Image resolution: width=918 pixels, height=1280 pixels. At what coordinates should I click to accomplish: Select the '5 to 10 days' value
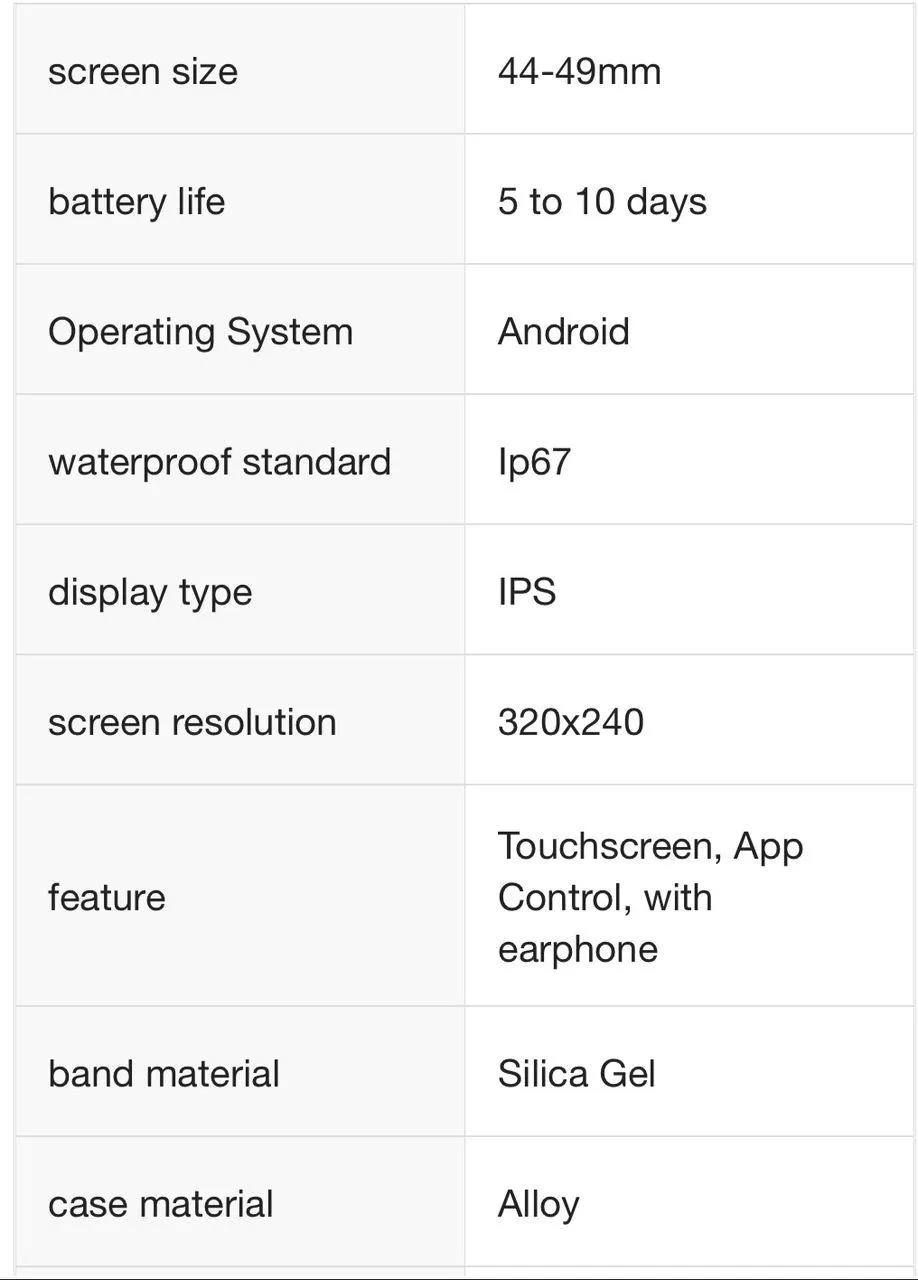(602, 201)
